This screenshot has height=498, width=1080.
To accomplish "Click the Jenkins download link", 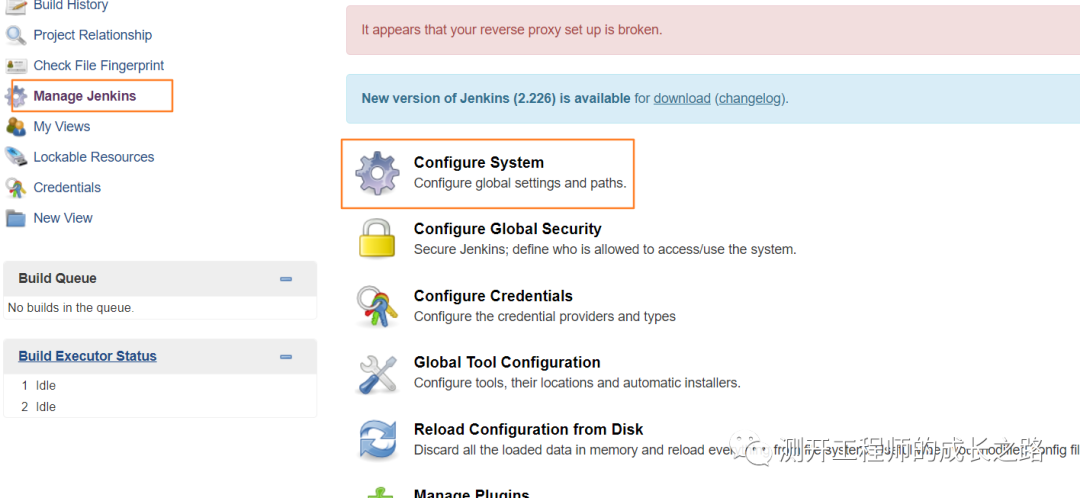I will pyautogui.click(x=682, y=98).
